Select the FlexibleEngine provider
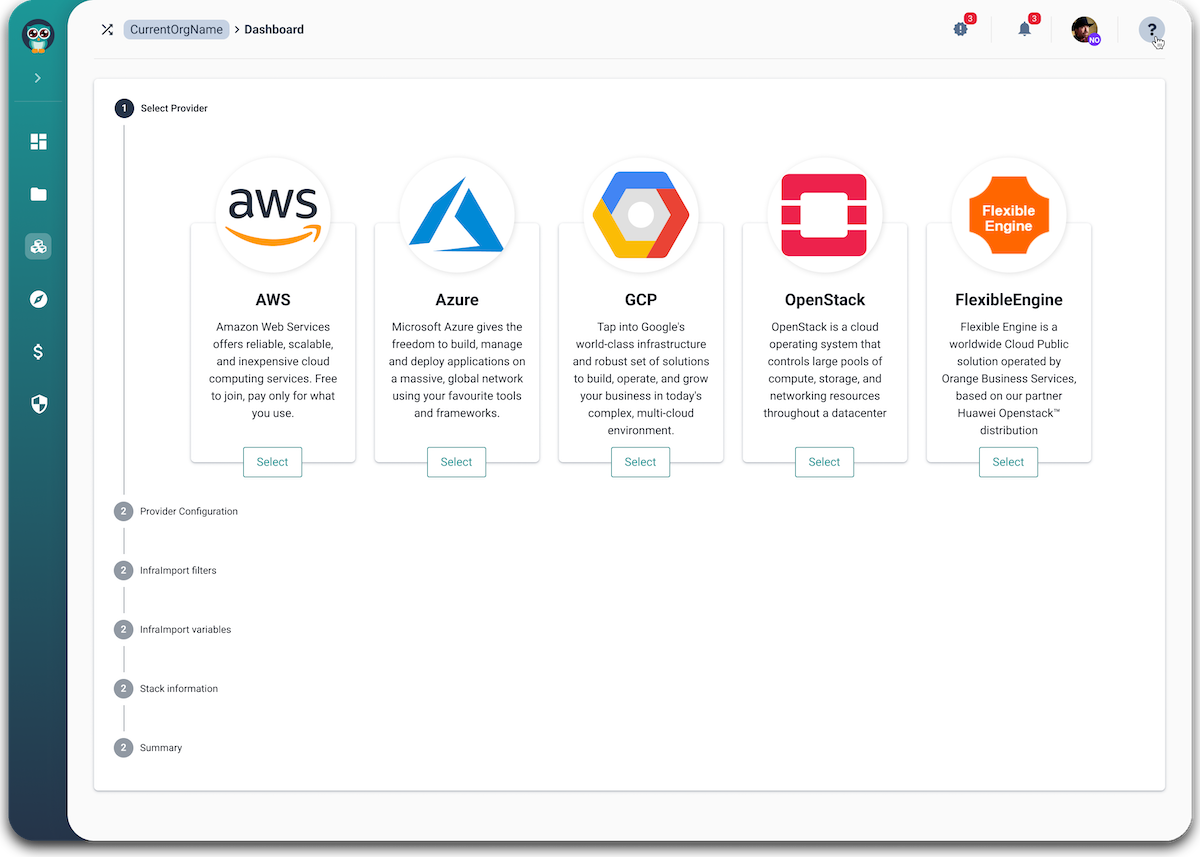 [1008, 462]
